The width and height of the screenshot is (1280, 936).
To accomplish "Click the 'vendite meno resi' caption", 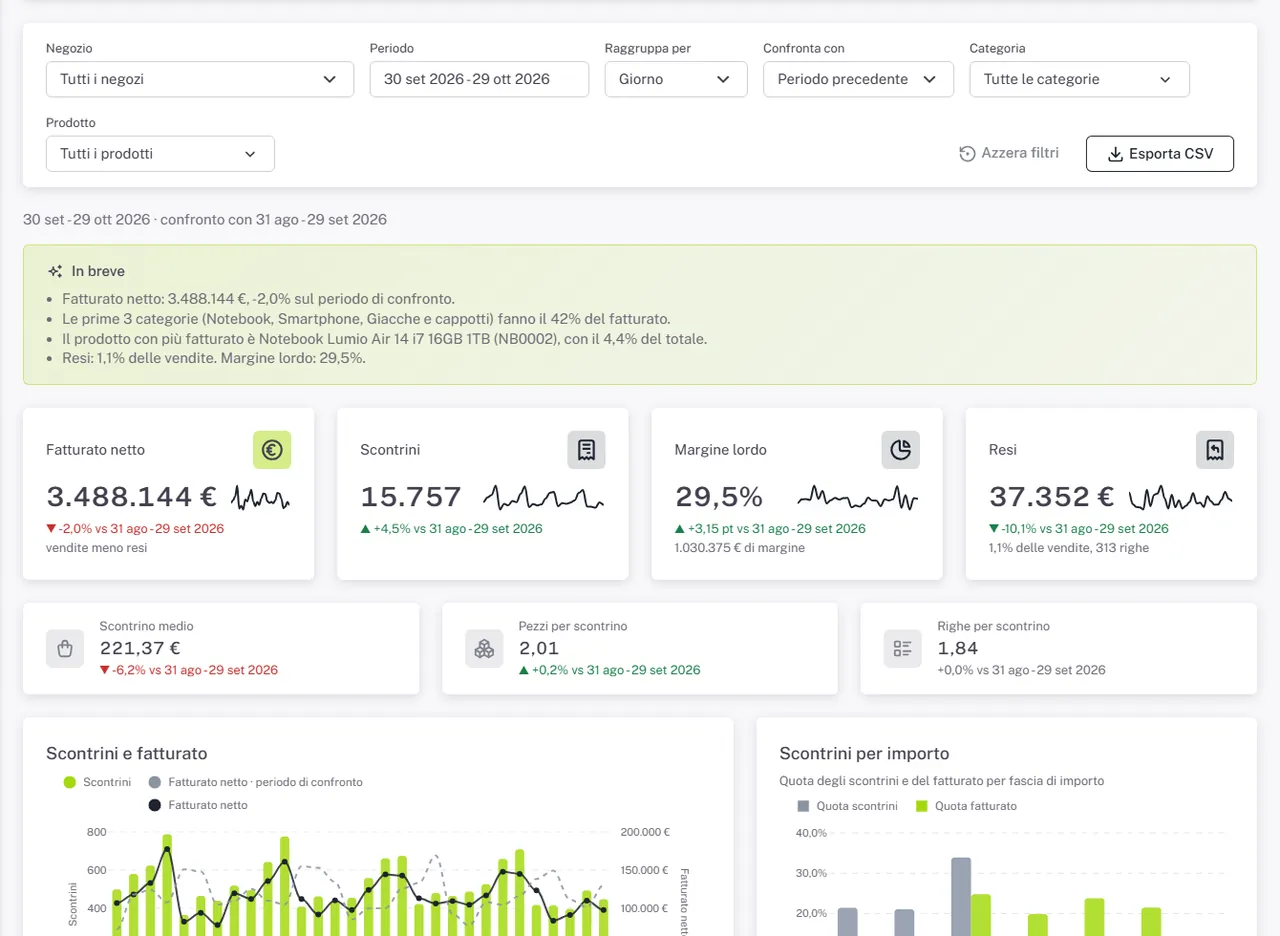I will click(x=96, y=548).
